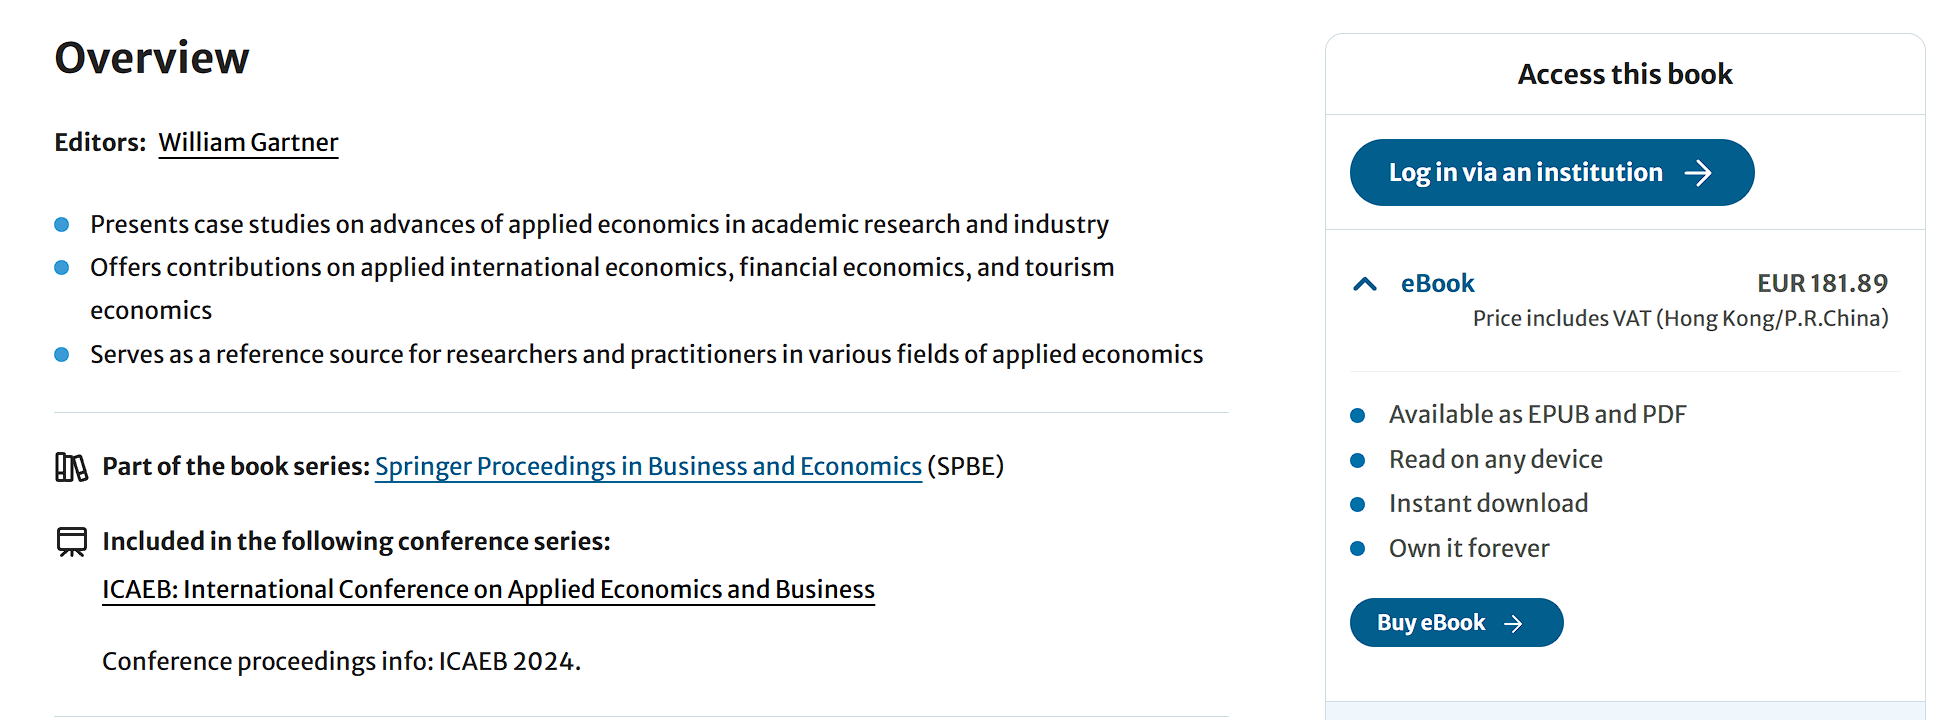Viewport: 1954px width, 720px height.
Task: Click the Read on any device item
Action: [x=1495, y=460]
